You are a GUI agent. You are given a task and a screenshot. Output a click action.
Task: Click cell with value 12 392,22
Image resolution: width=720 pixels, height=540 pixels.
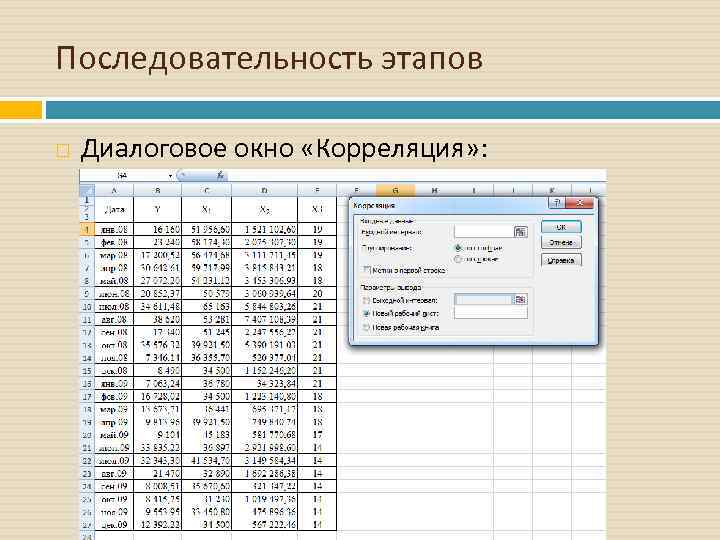[x=158, y=524]
